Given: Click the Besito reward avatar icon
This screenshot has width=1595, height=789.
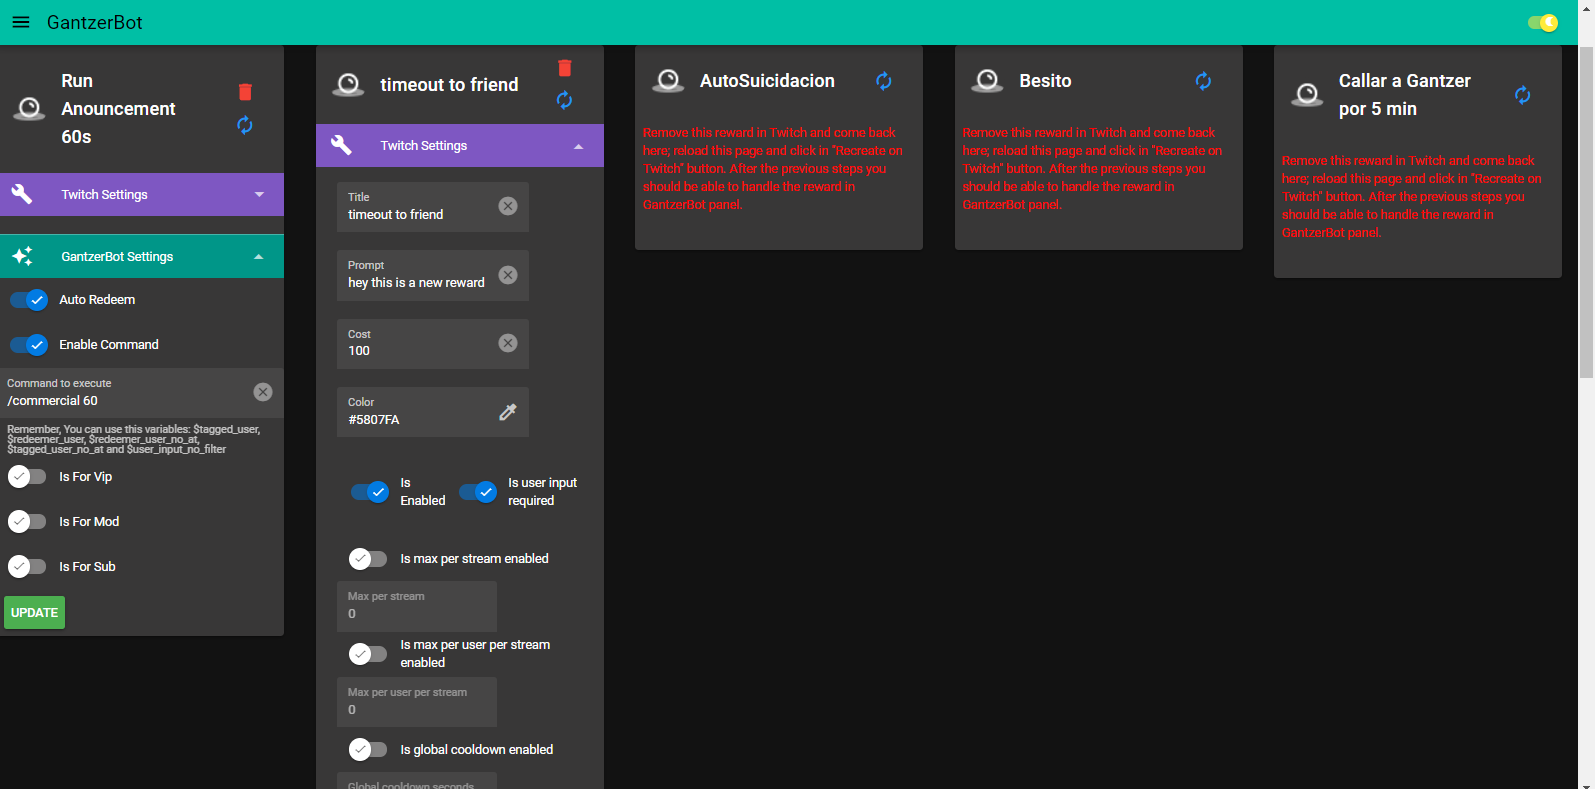Looking at the screenshot, I should point(988,80).
